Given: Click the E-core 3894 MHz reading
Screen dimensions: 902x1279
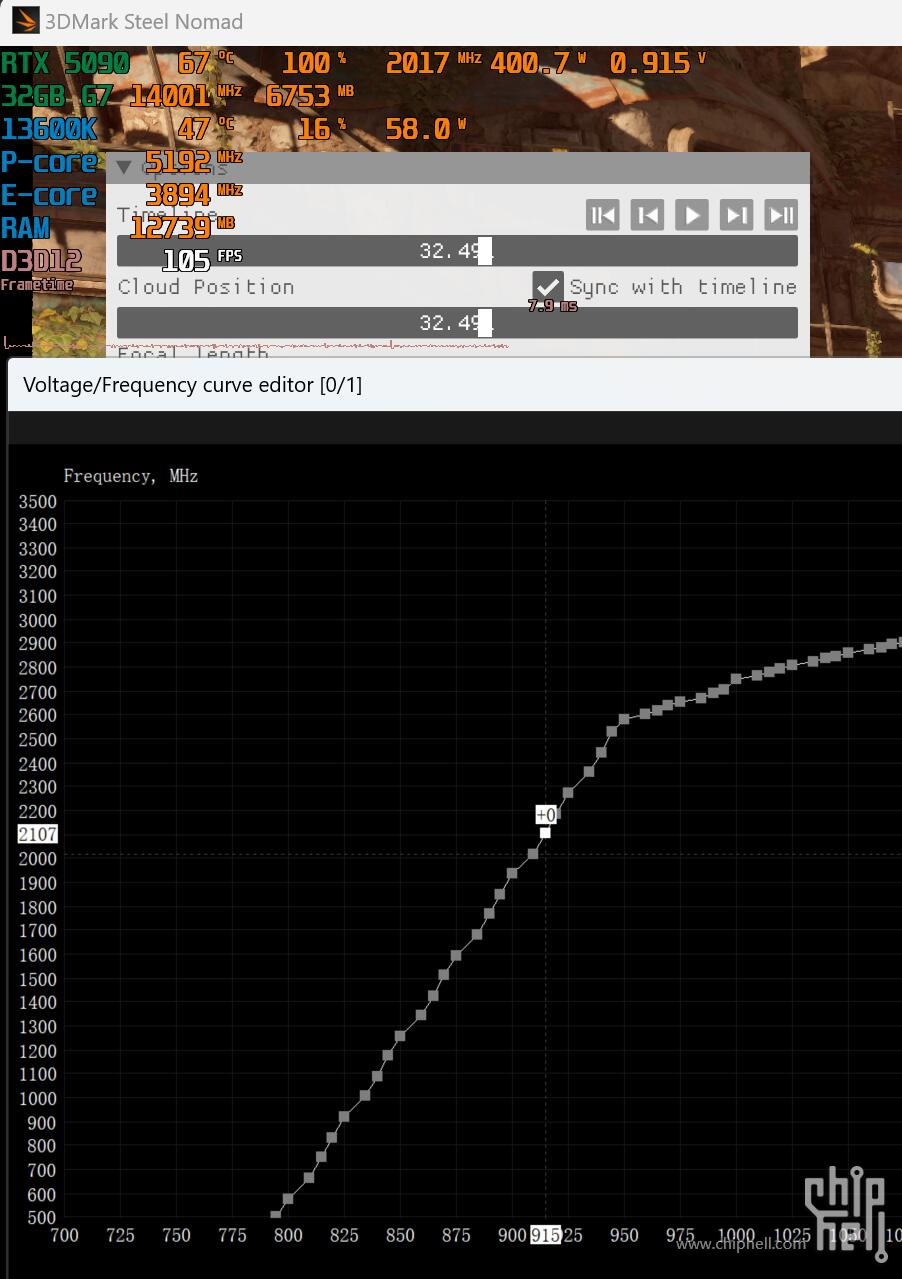Looking at the screenshot, I should [194, 194].
